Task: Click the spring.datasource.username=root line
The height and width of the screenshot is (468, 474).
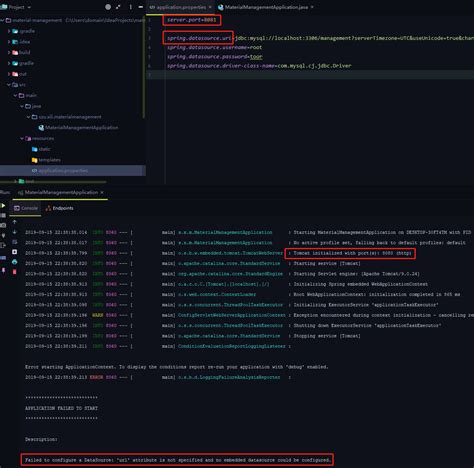Action: coord(214,47)
